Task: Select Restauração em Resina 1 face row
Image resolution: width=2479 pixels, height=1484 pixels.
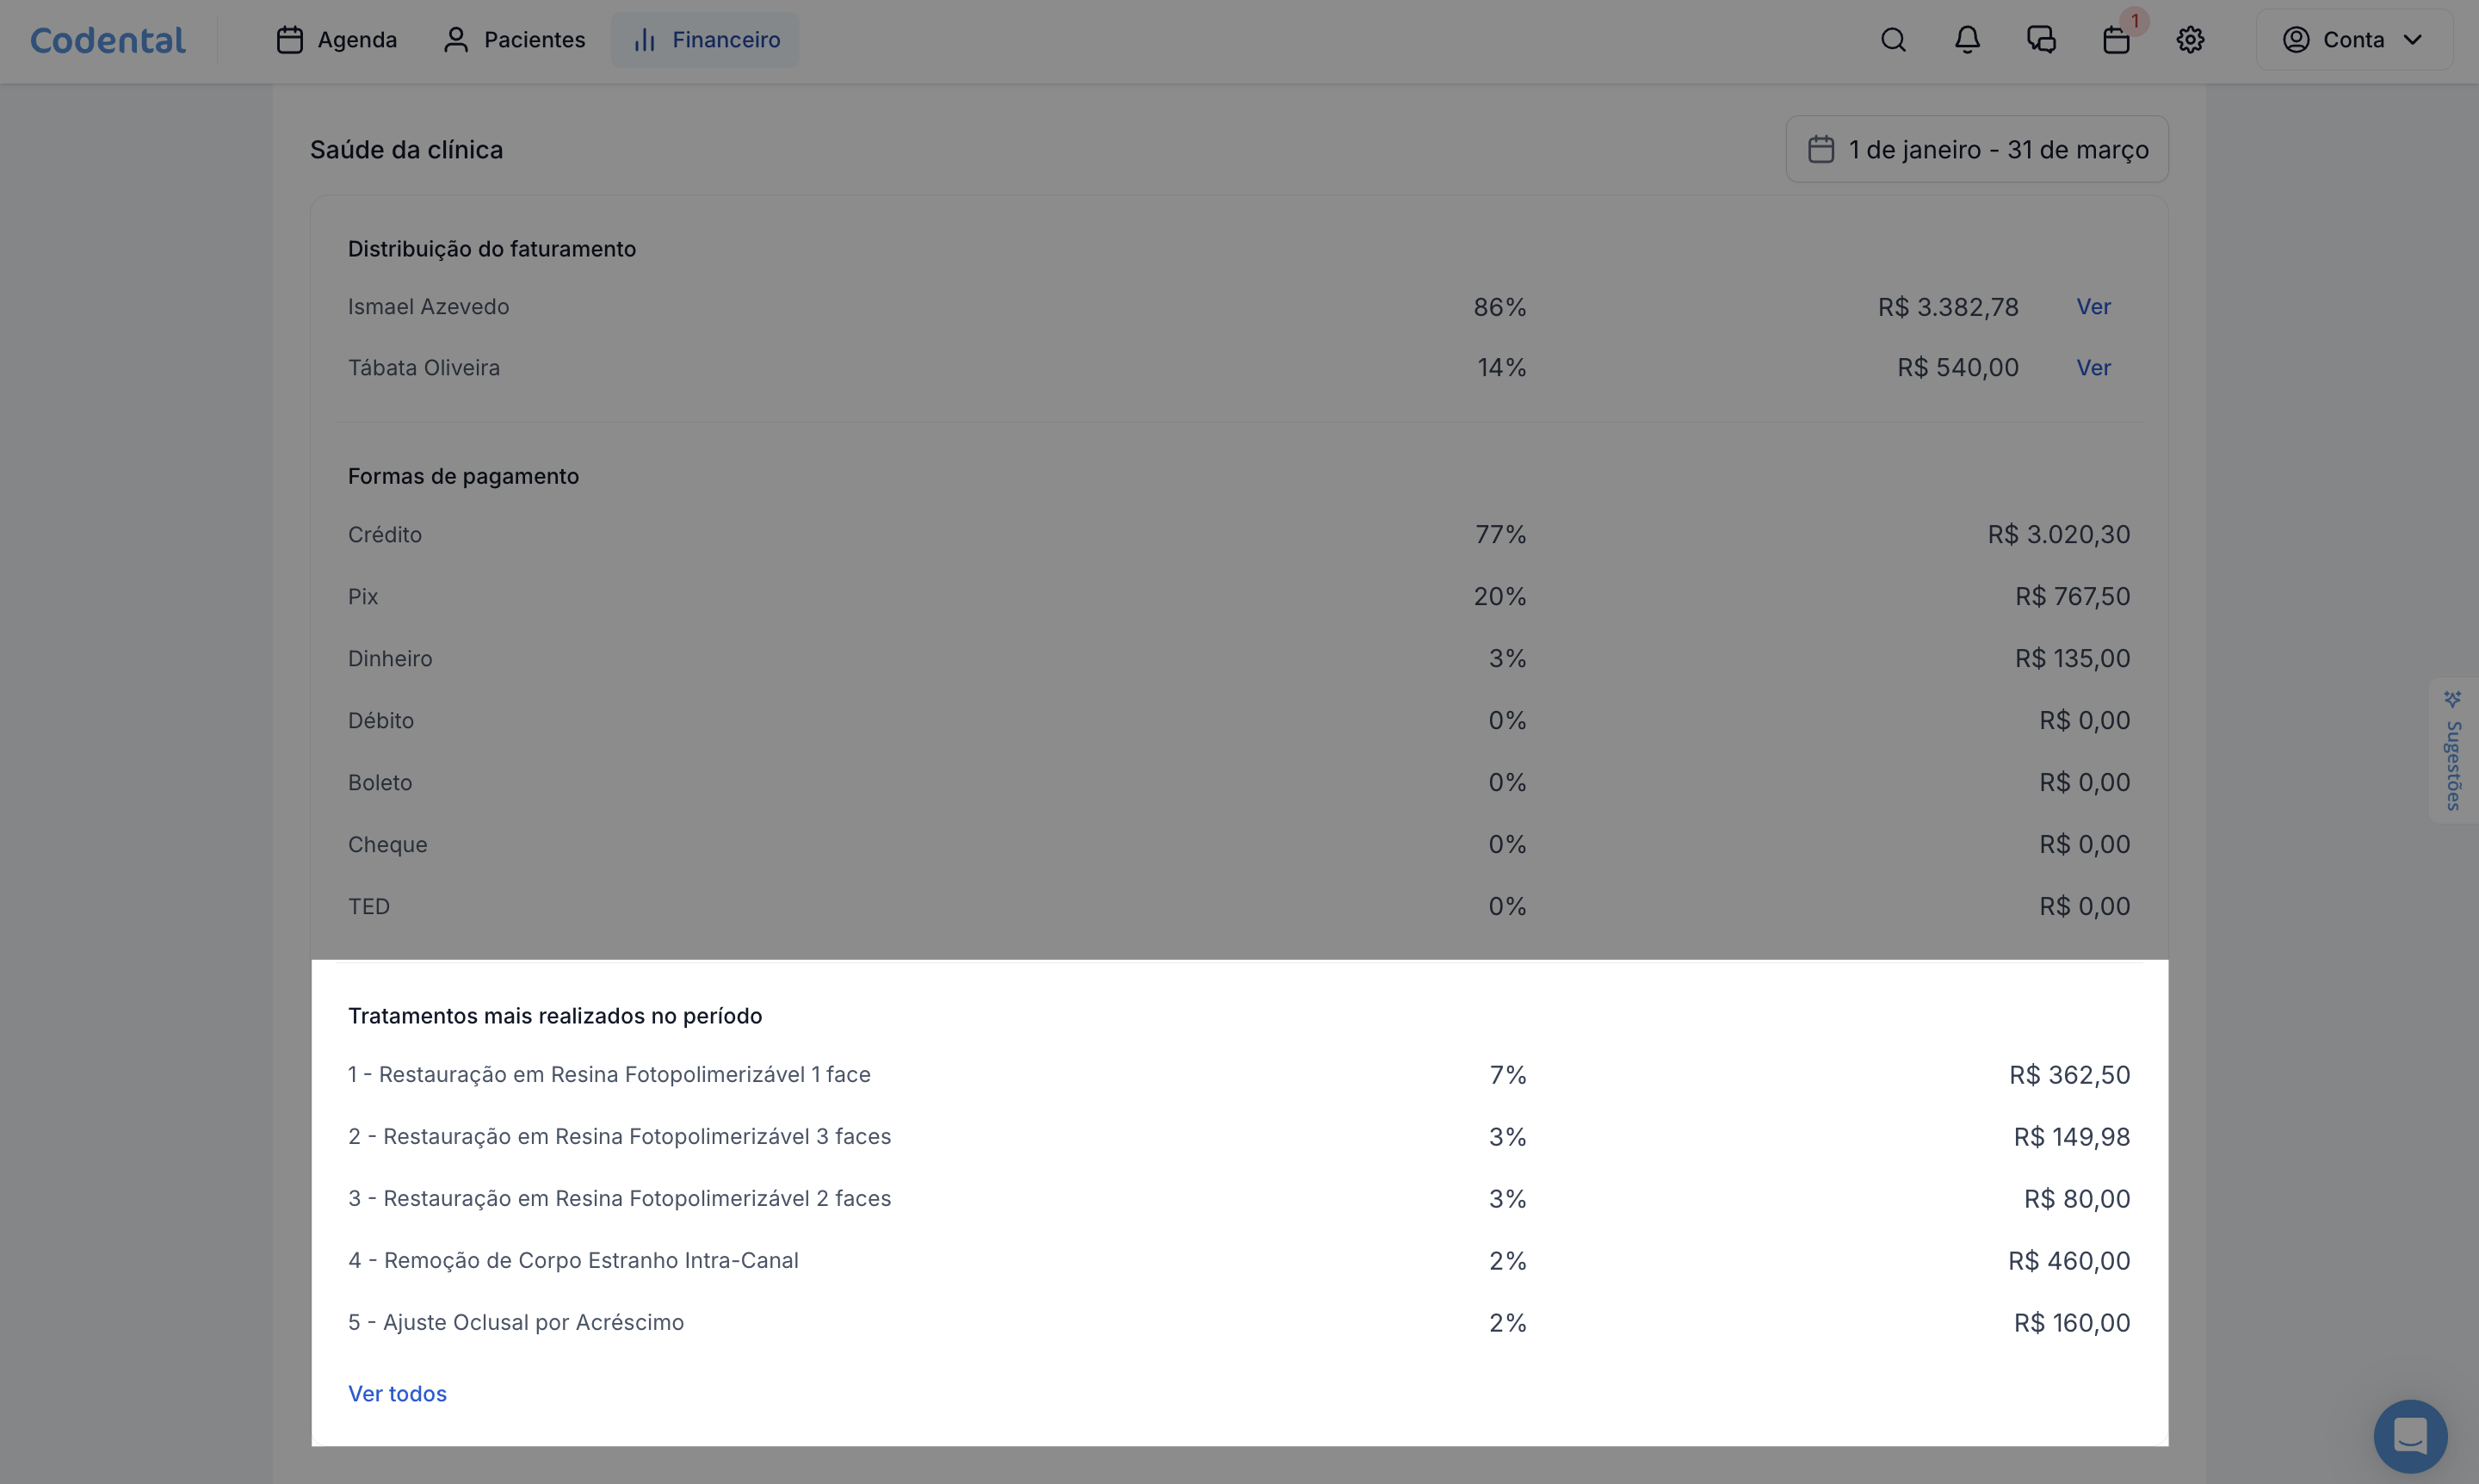Action: (x=609, y=1074)
